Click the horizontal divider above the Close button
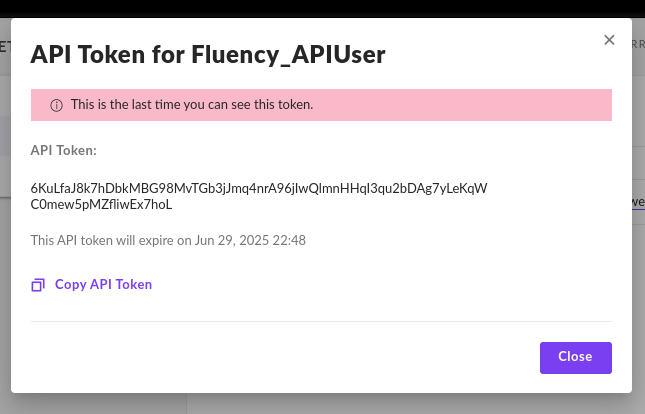Image resolution: width=645 pixels, height=414 pixels. point(321,321)
